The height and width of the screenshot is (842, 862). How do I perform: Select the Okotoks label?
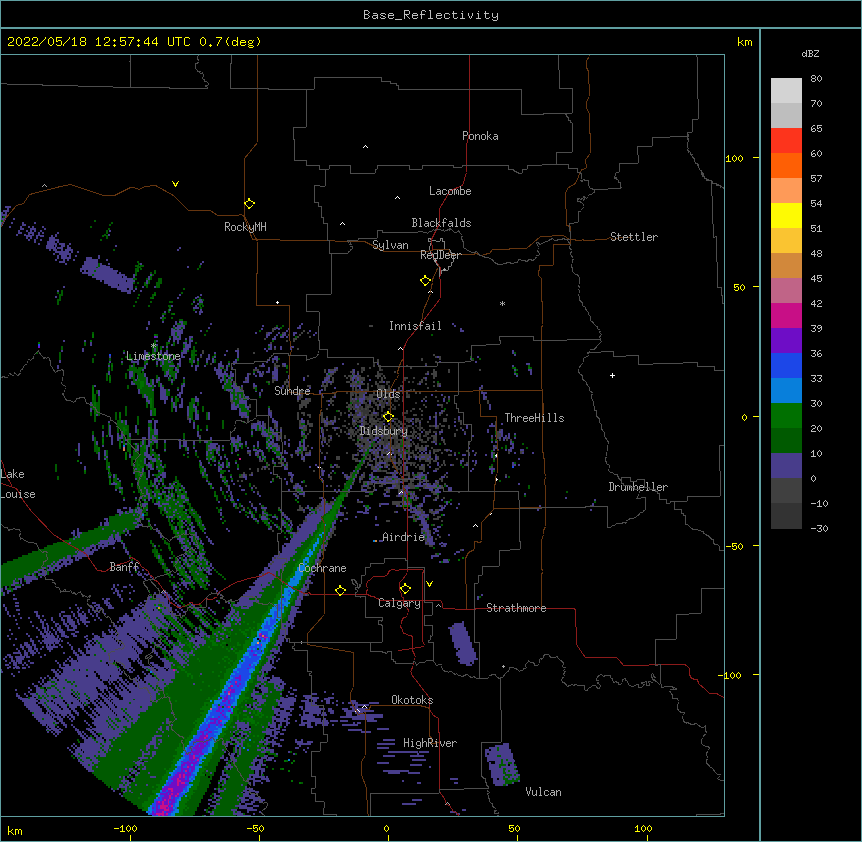pos(412,700)
